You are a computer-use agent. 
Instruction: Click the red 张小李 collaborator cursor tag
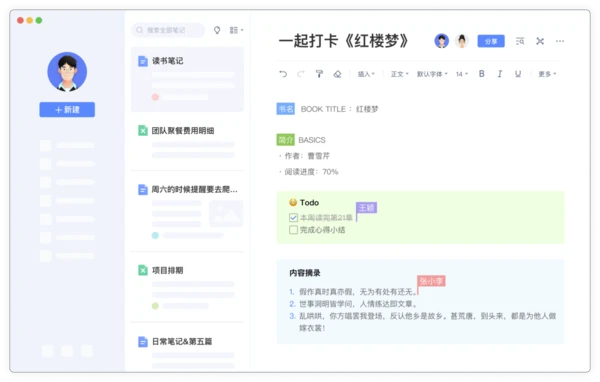pyautogui.click(x=431, y=281)
